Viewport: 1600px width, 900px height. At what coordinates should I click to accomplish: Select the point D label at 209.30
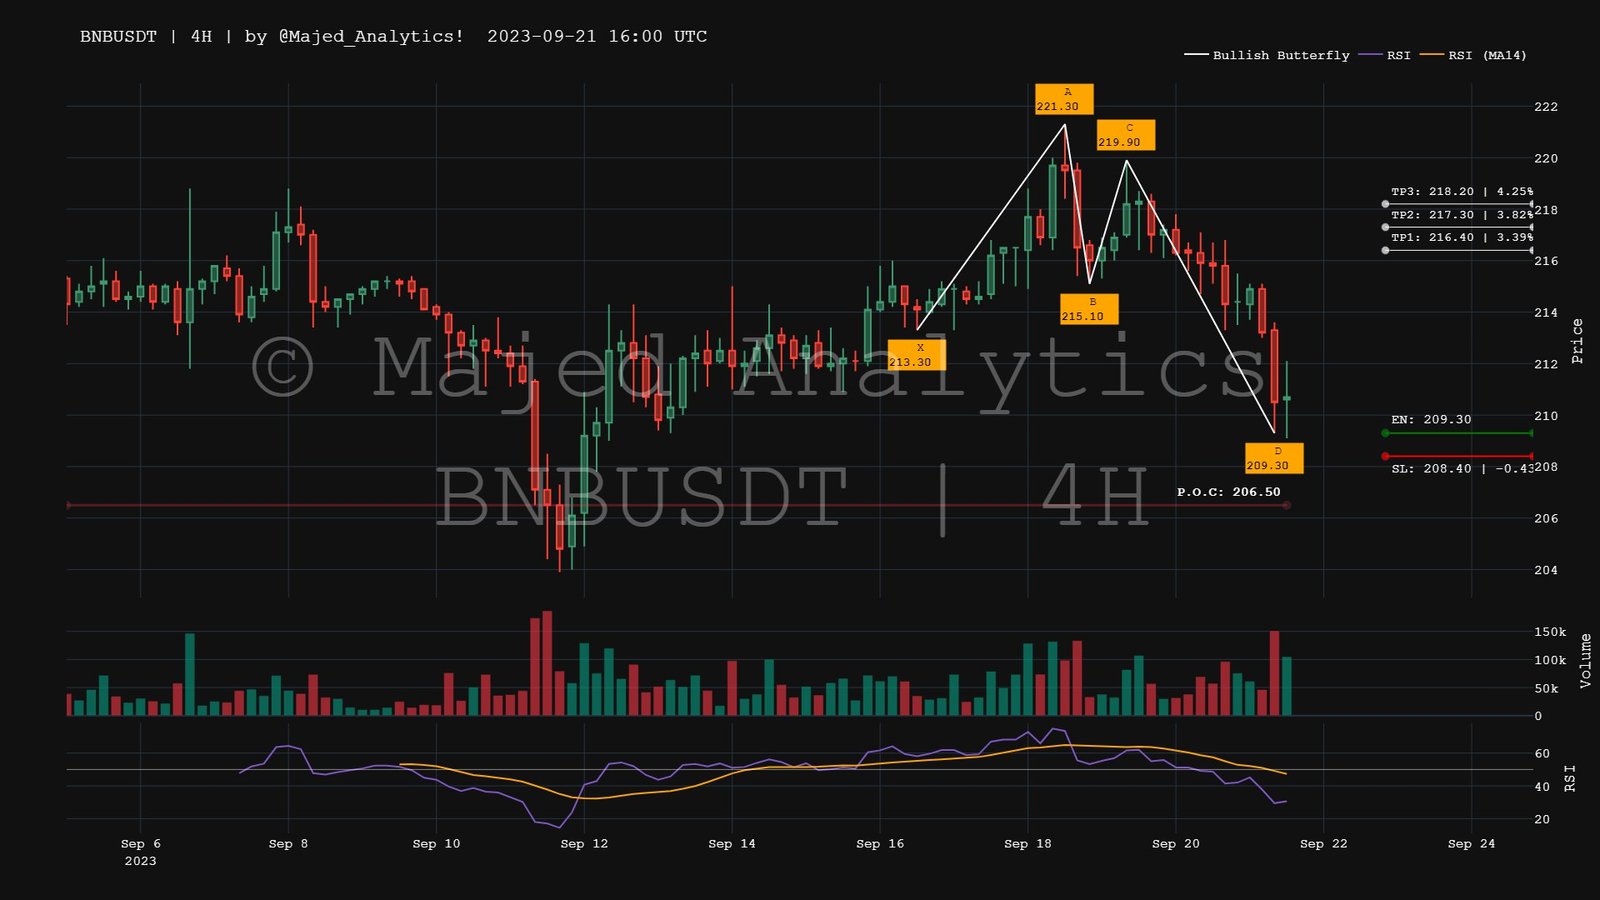pos(1273,458)
